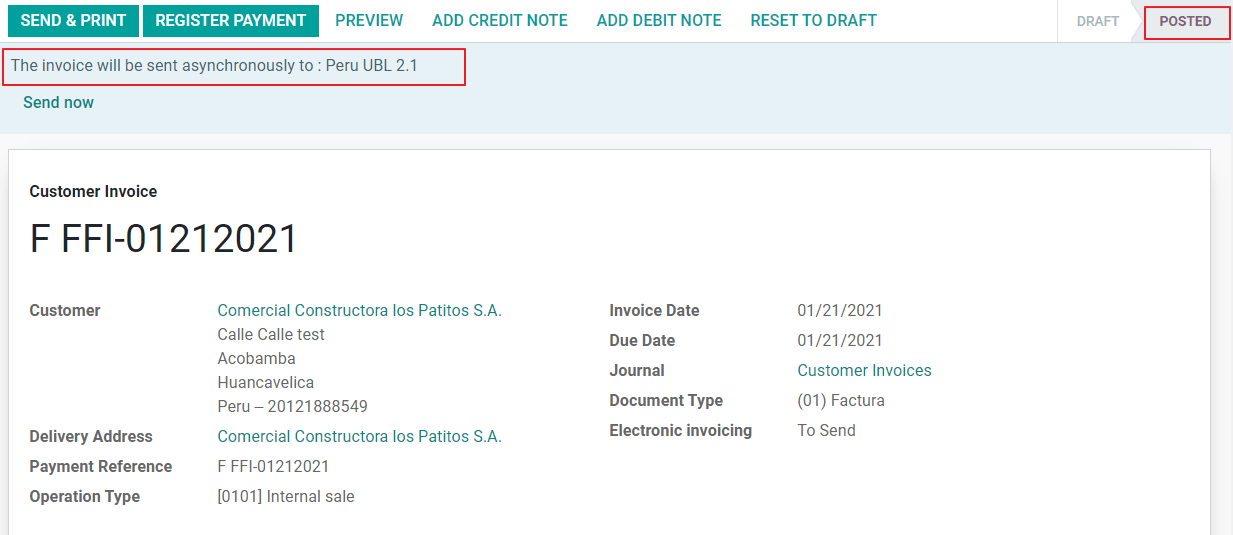Choose ADD CREDIT NOTE
This screenshot has width=1233, height=535.
coord(500,21)
